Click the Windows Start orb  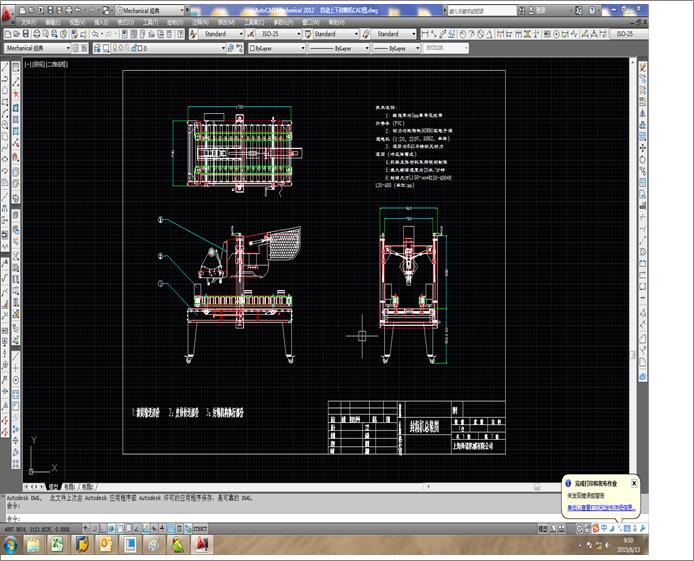[x=11, y=544]
